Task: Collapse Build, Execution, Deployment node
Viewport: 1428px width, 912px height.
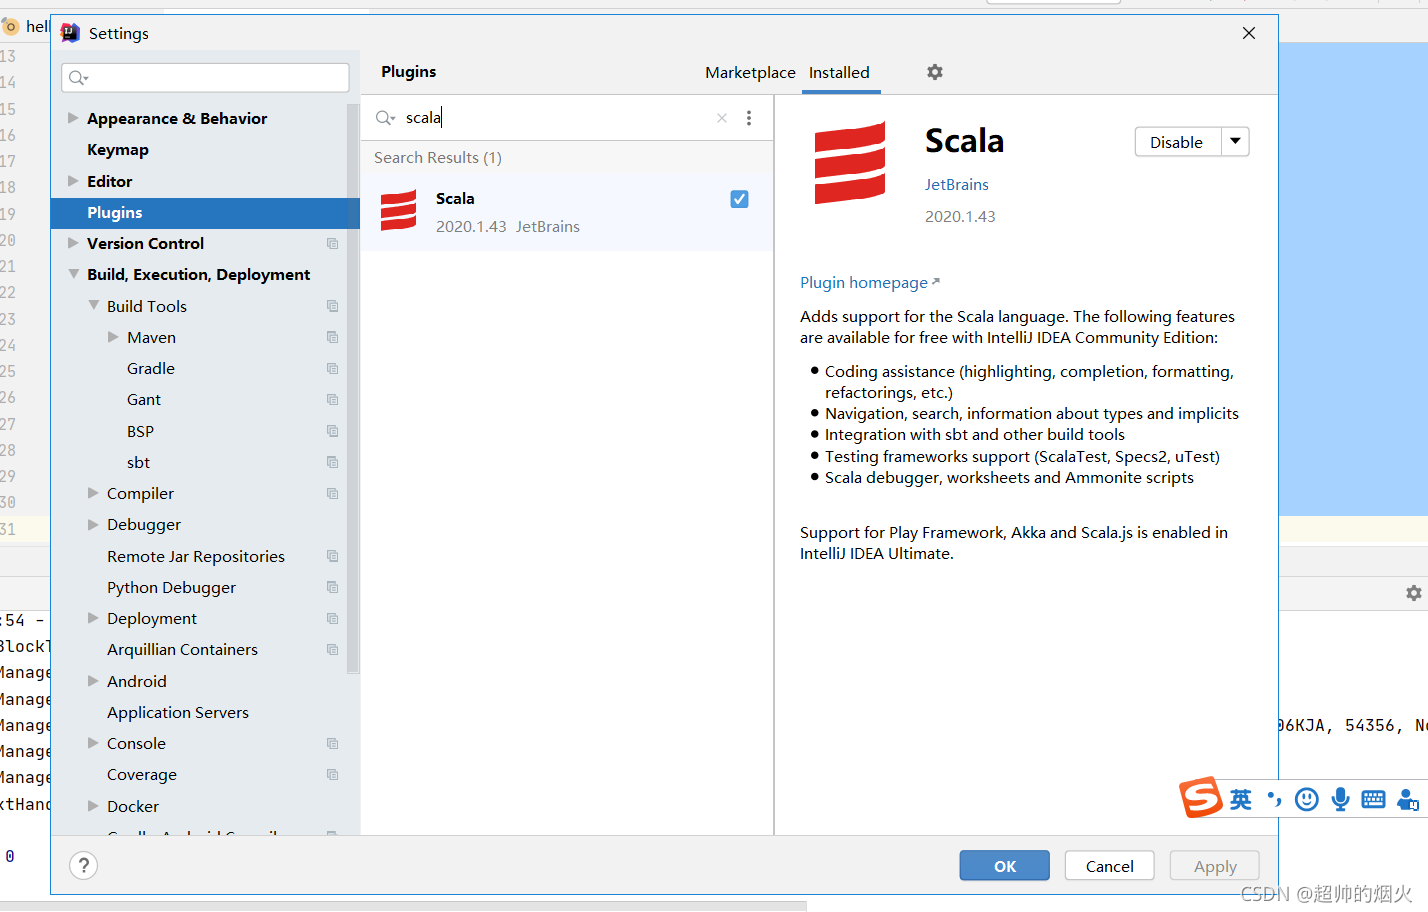Action: [x=73, y=274]
